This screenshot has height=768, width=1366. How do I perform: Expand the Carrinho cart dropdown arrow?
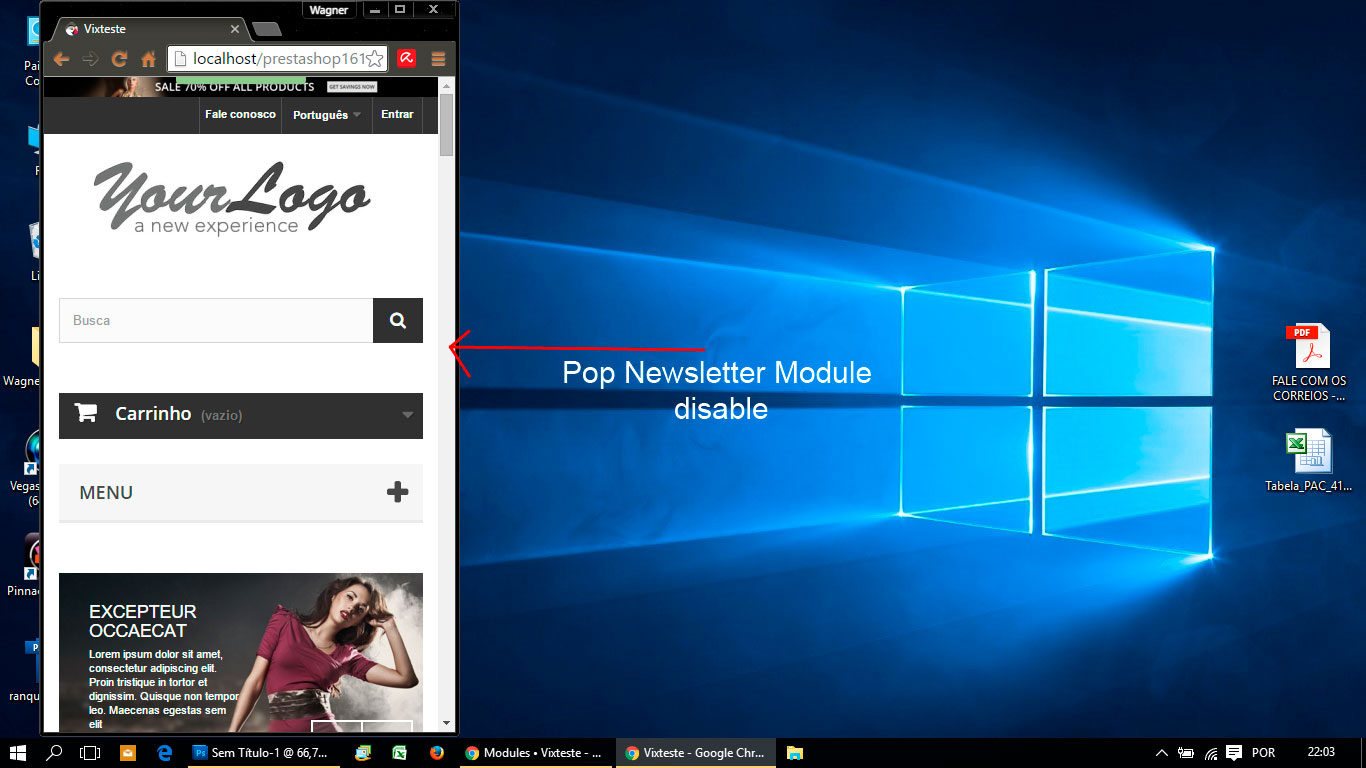coord(407,415)
